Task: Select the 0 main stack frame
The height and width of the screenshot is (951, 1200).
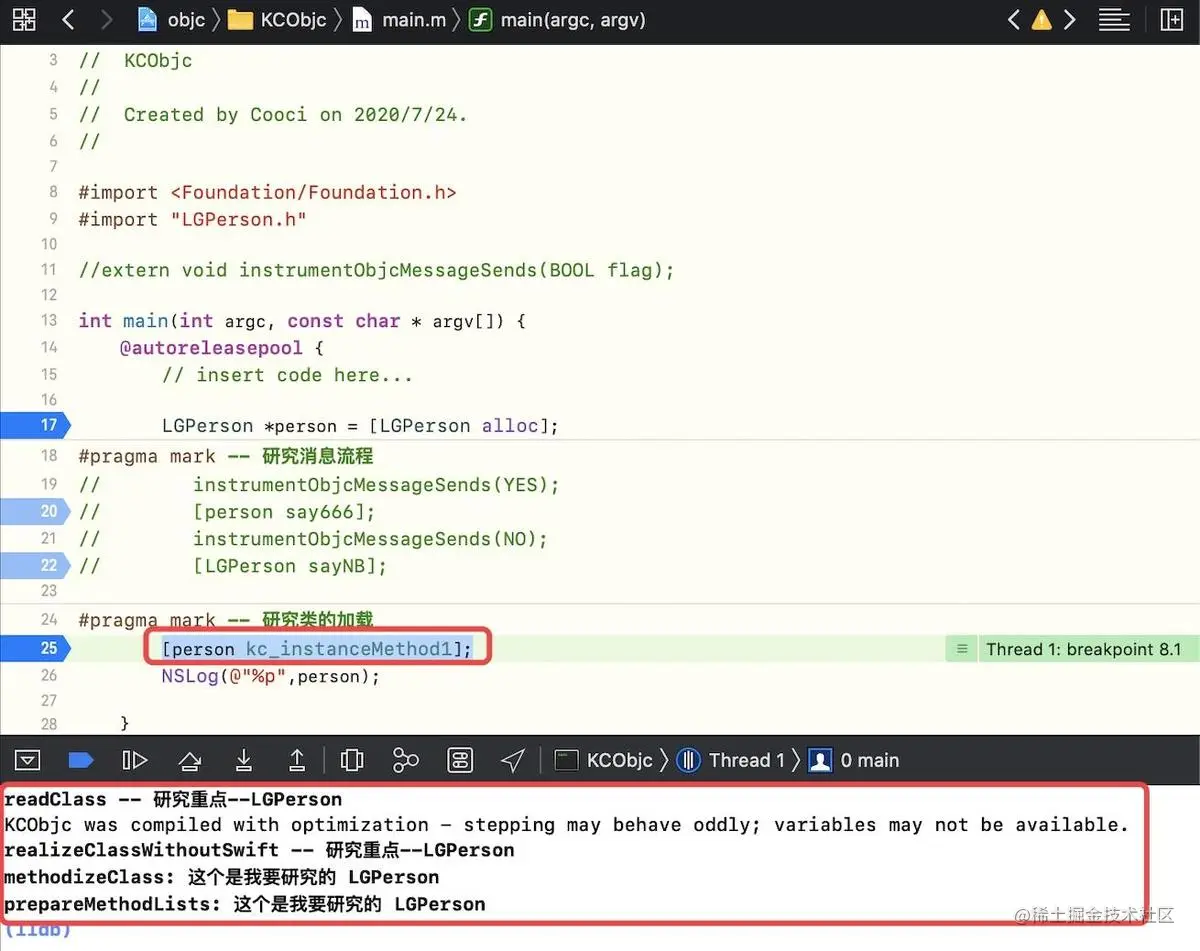Action: (854, 760)
